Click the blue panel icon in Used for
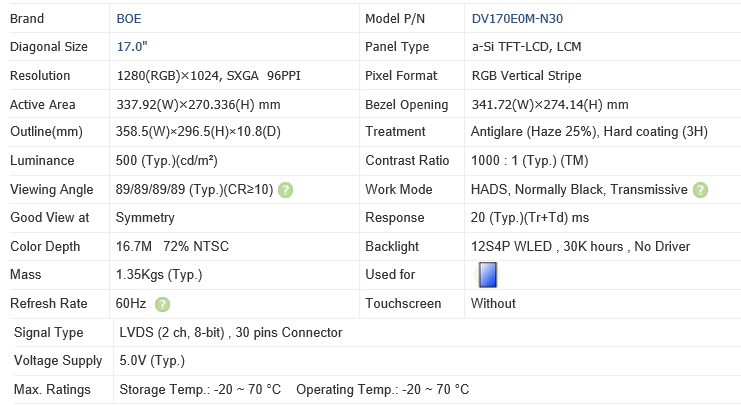The width and height of the screenshot is (741, 405). tap(488, 275)
